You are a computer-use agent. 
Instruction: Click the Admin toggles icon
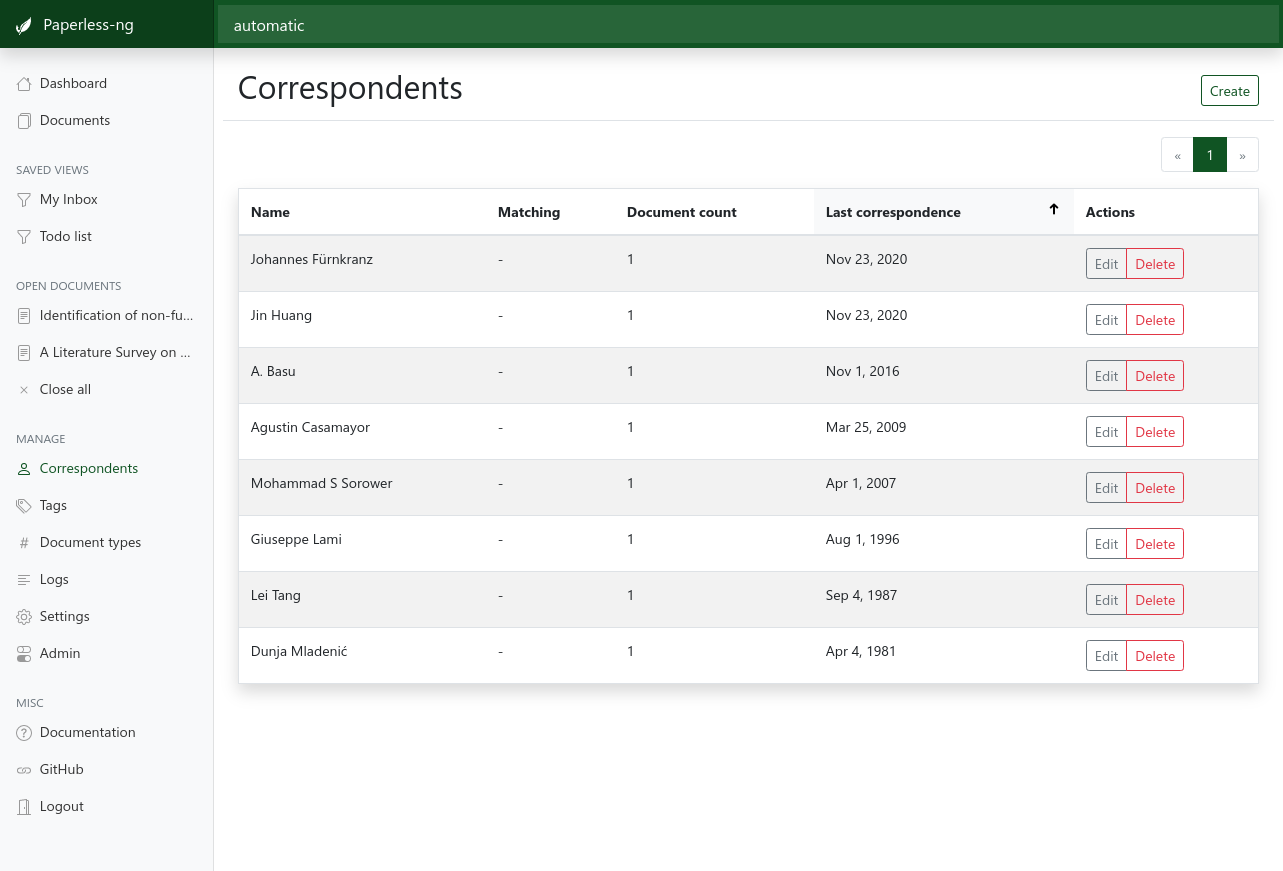(x=24, y=654)
